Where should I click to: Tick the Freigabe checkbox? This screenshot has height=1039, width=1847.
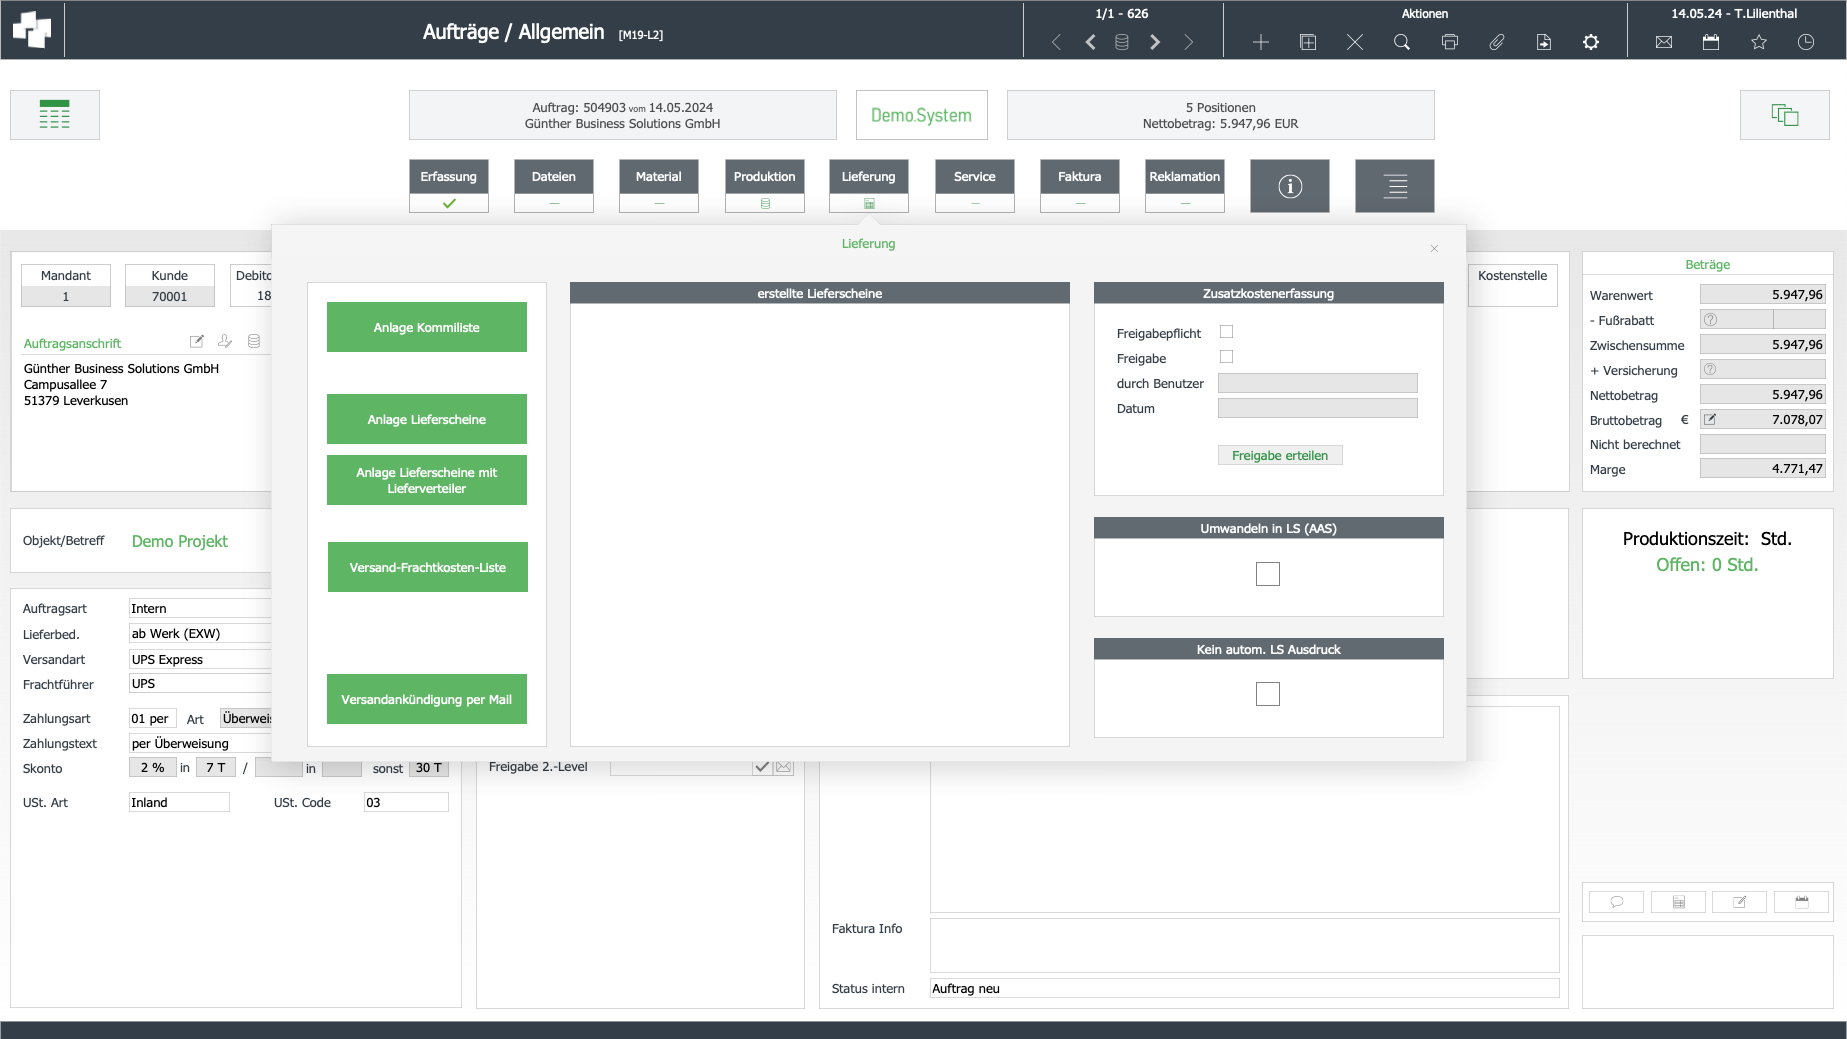tap(1226, 357)
